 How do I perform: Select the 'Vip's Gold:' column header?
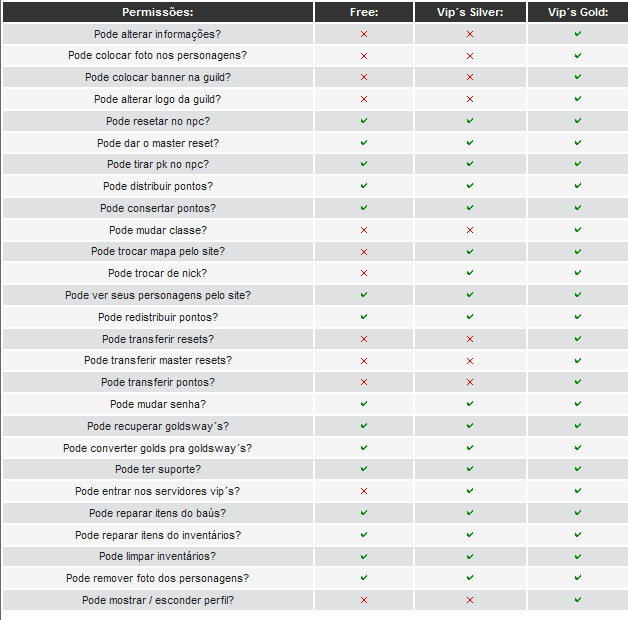tap(578, 12)
